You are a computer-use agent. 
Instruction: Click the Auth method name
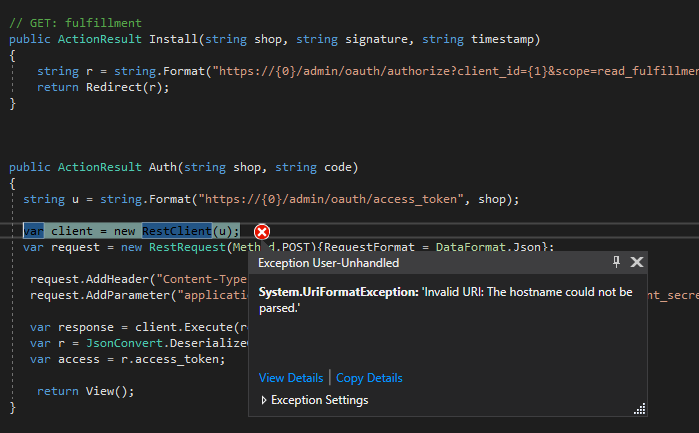click(163, 167)
